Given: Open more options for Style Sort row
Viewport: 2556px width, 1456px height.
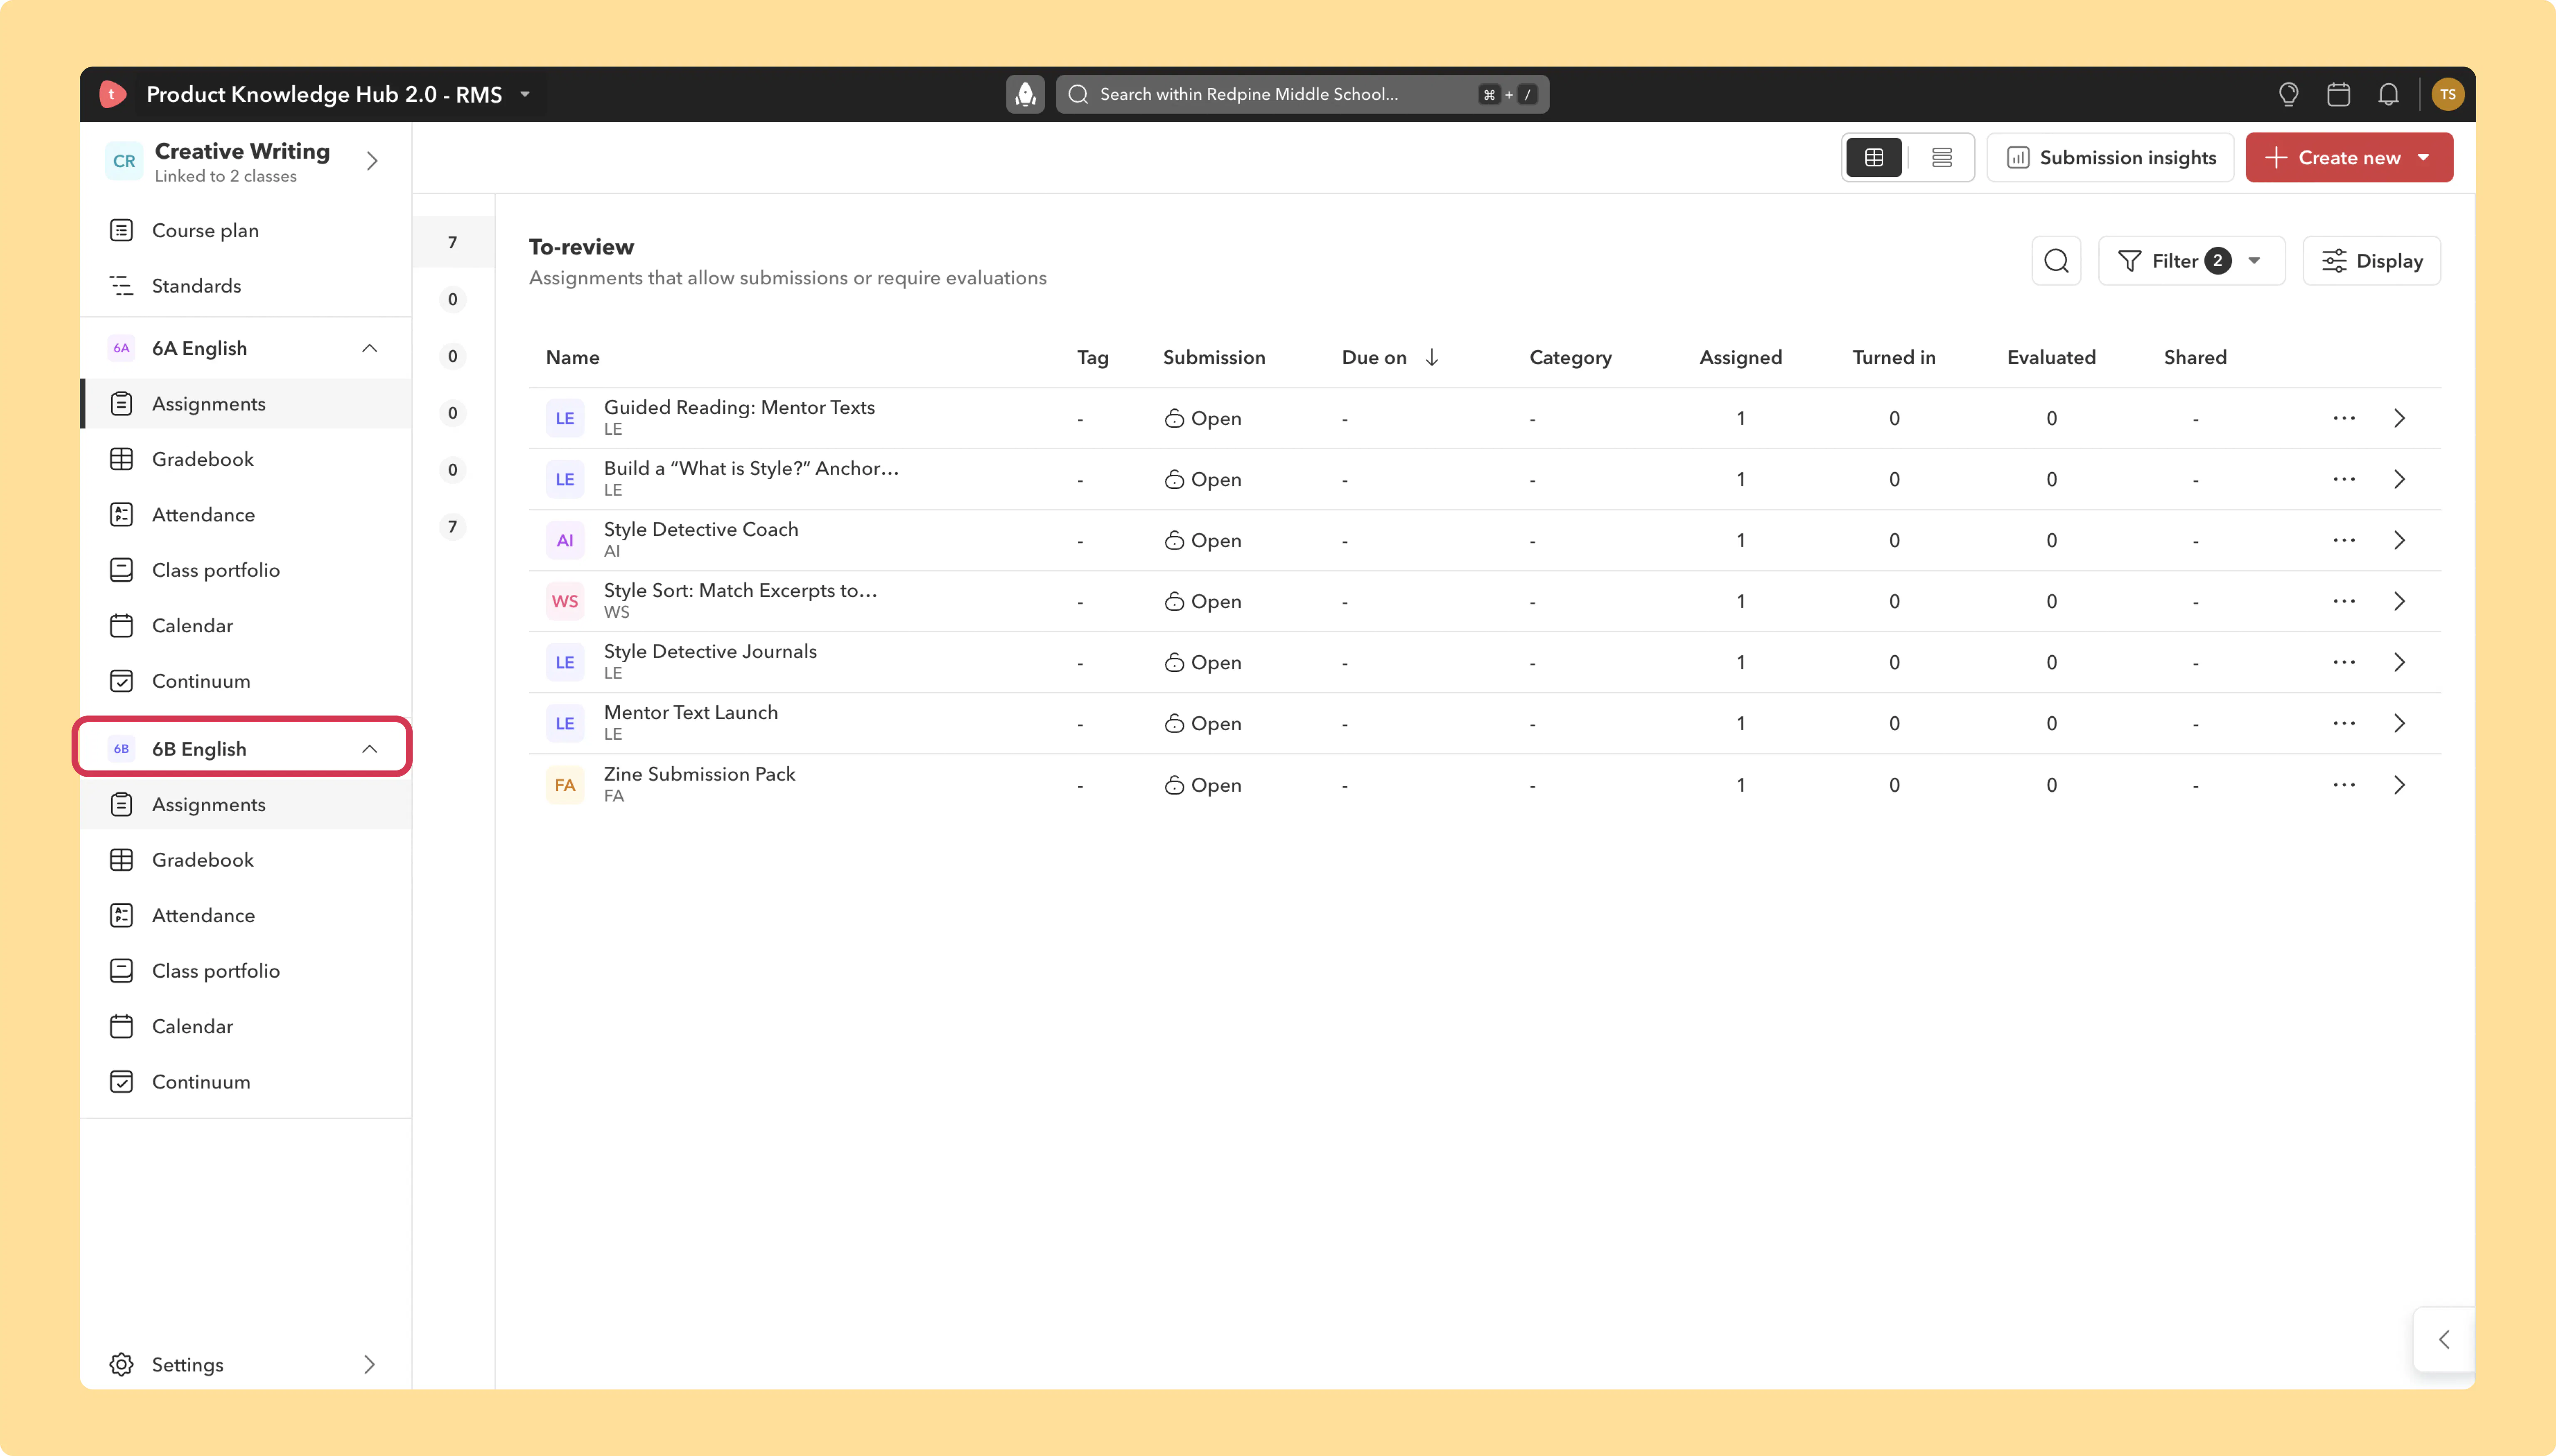Looking at the screenshot, I should 2344,601.
